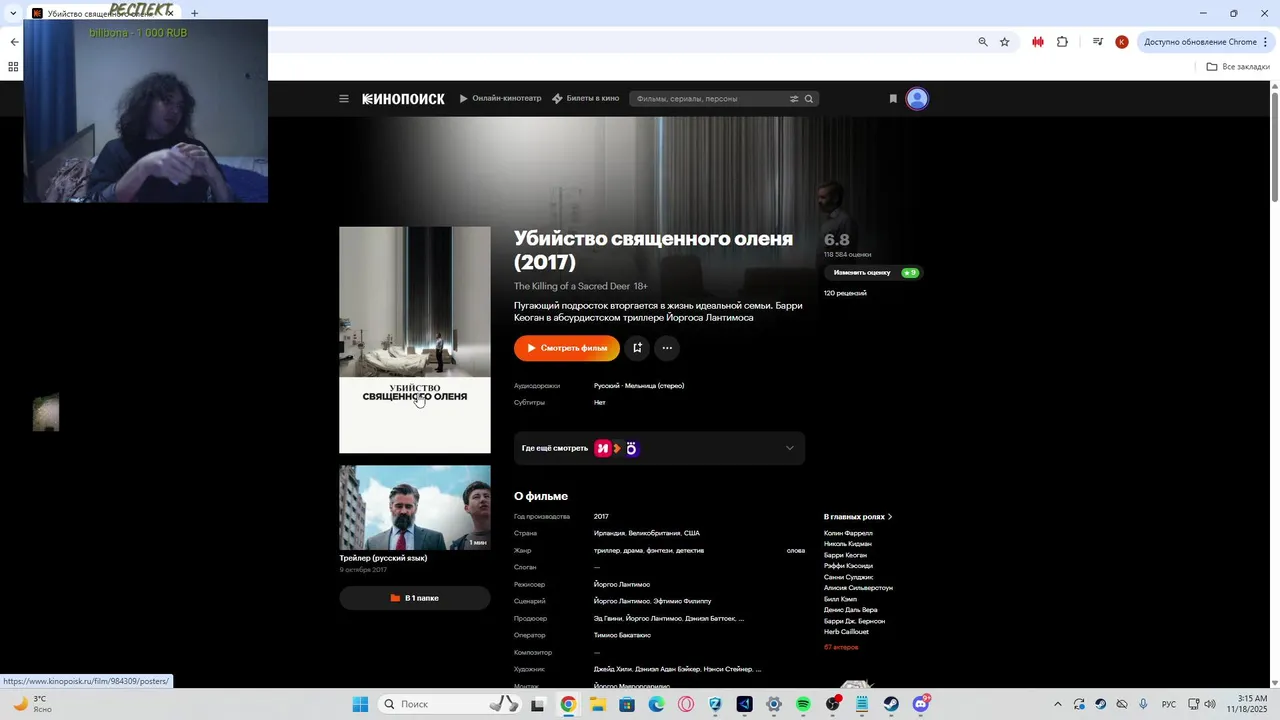Screen dimensions: 1280x720
Task: Open 'Онлайн-кинотеатр' section
Action: click(x=500, y=99)
